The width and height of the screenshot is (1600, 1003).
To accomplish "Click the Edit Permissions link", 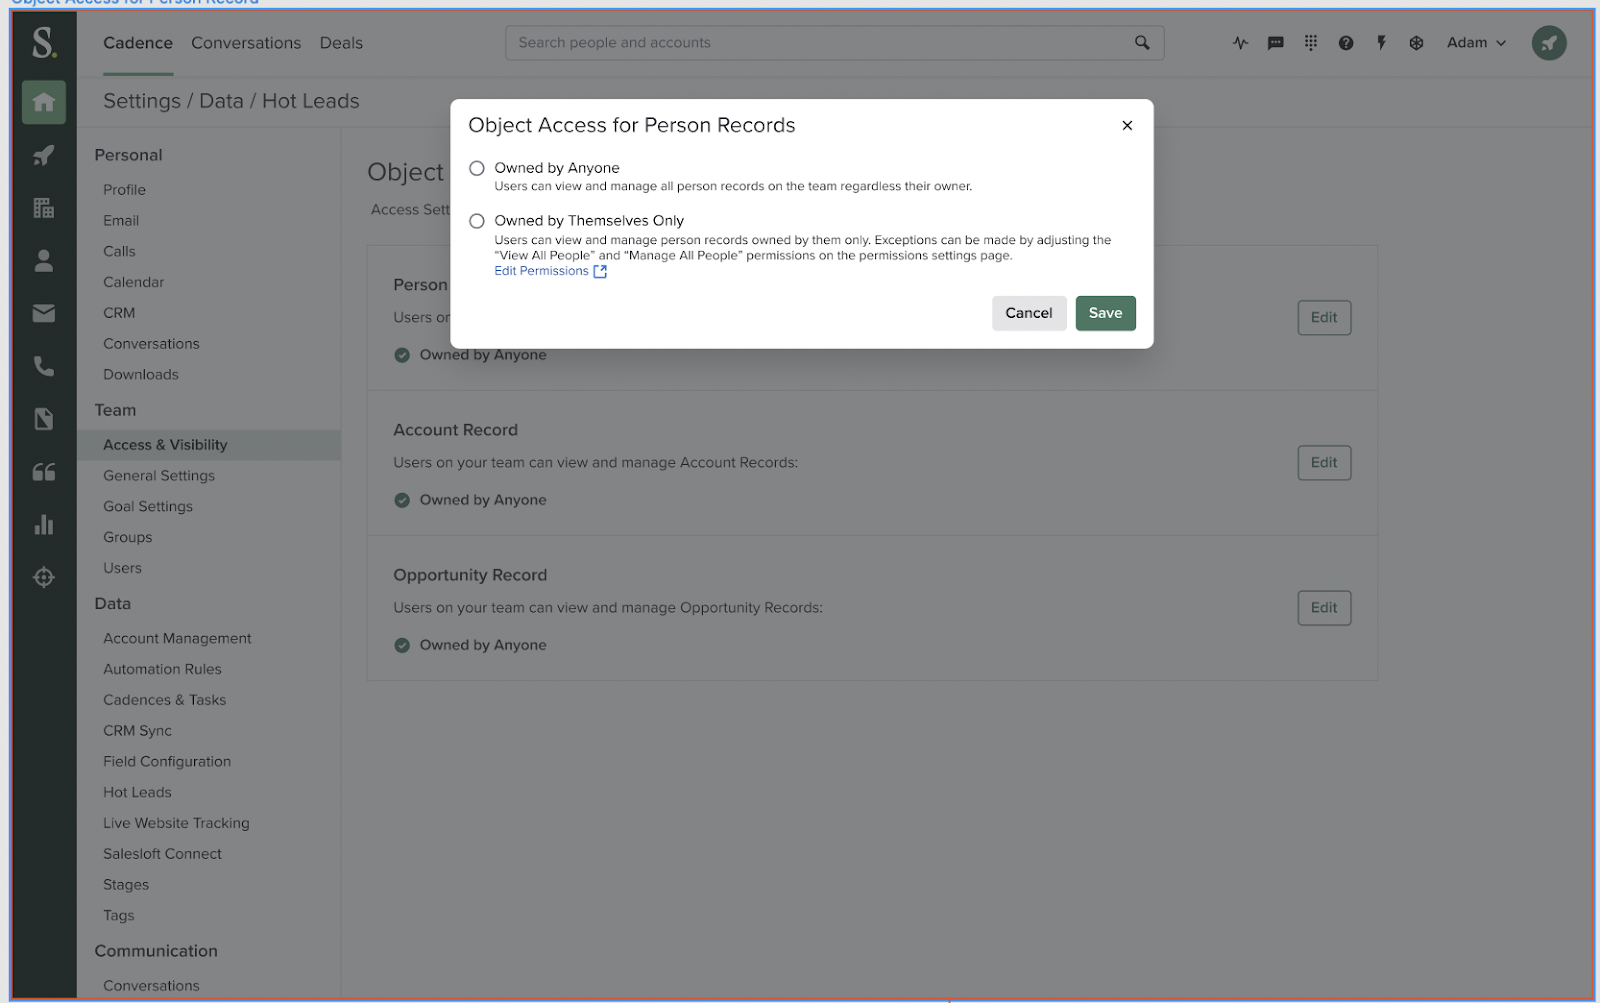I will [x=542, y=270].
